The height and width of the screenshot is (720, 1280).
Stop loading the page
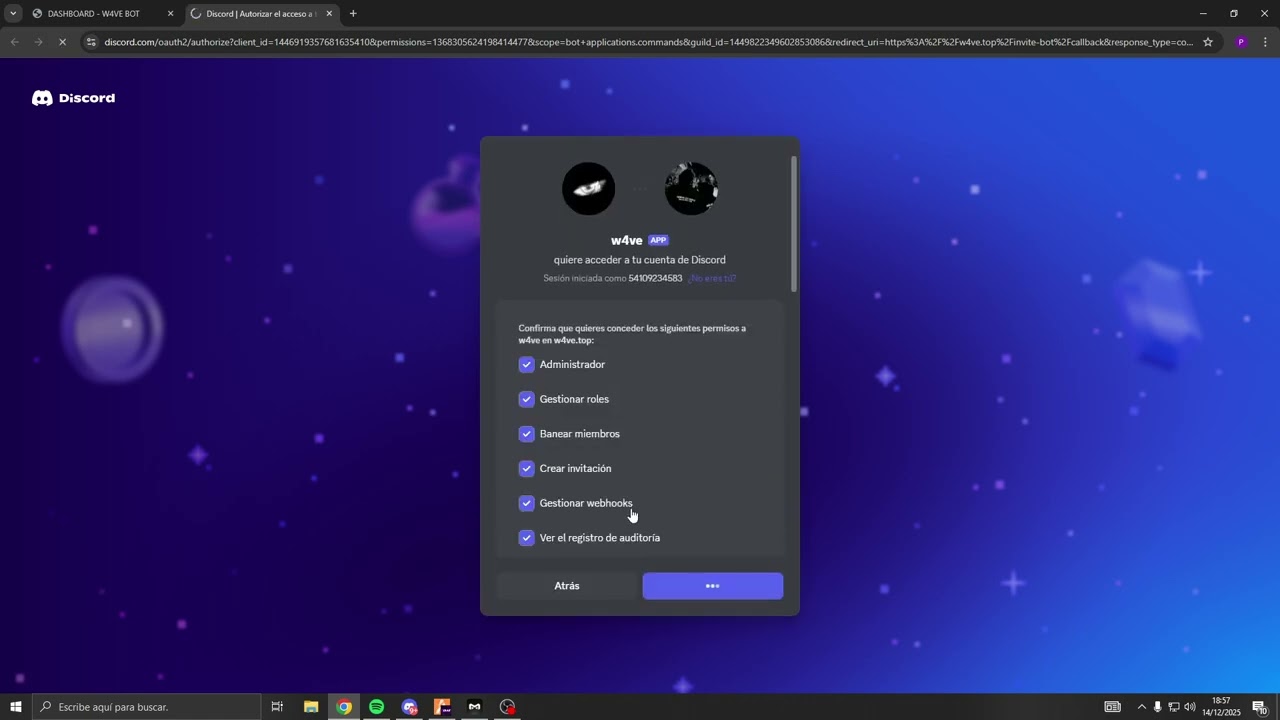[62, 42]
